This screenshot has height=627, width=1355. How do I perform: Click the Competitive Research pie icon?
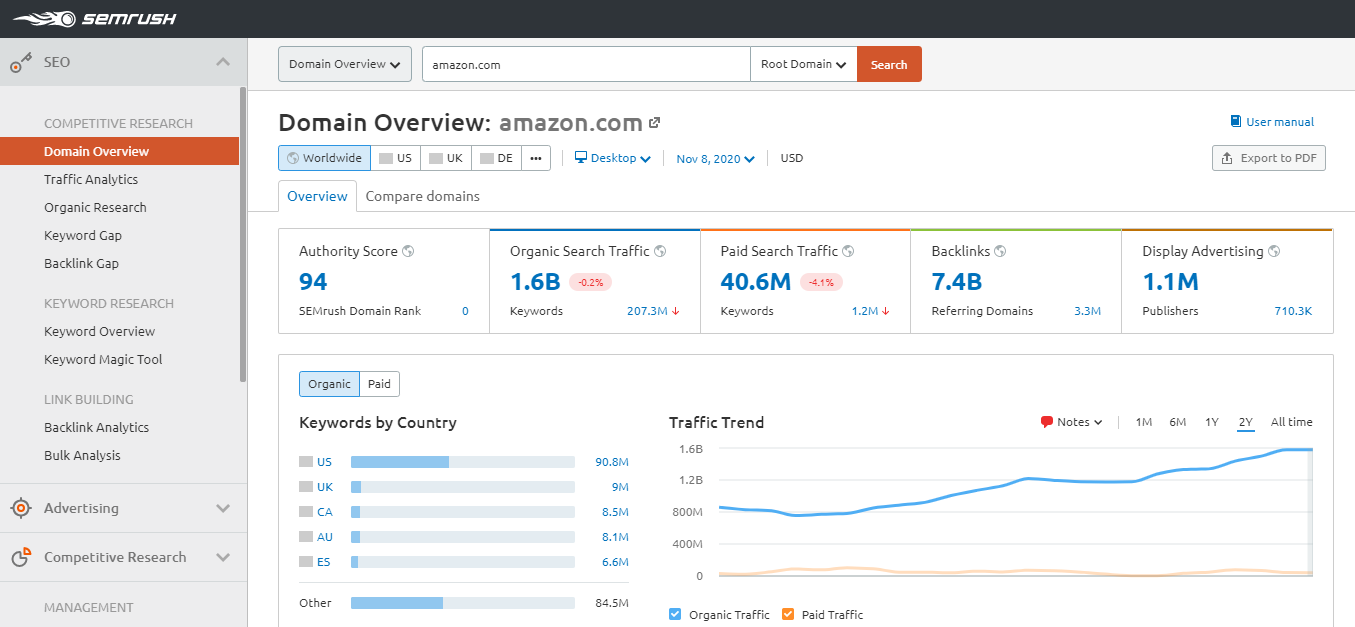point(21,557)
